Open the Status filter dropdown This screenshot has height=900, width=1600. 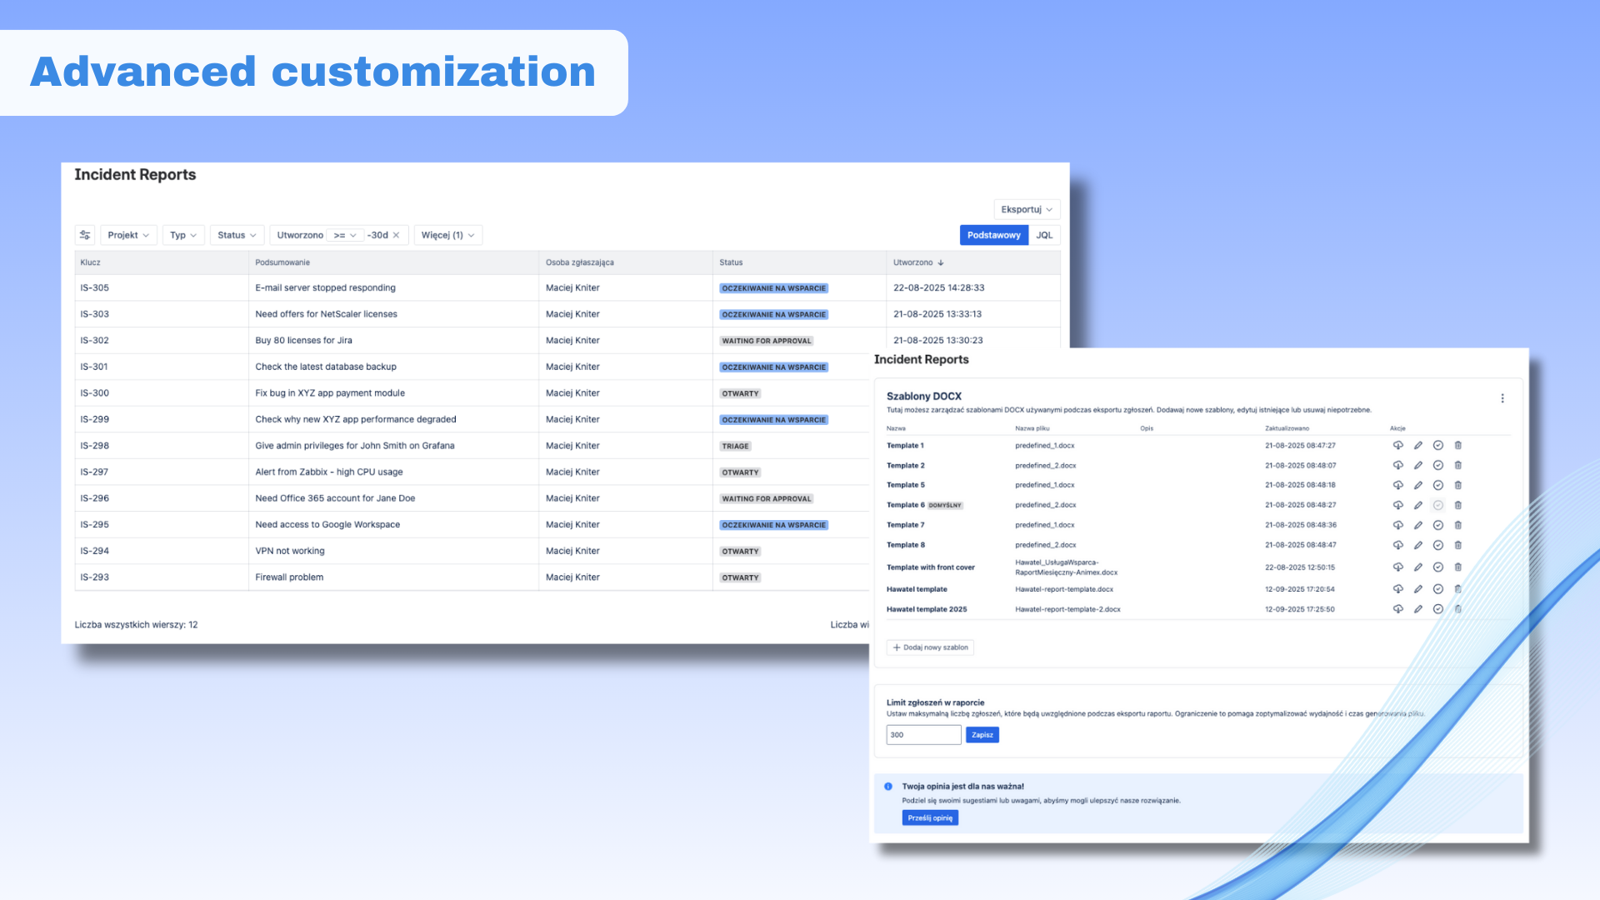point(236,234)
